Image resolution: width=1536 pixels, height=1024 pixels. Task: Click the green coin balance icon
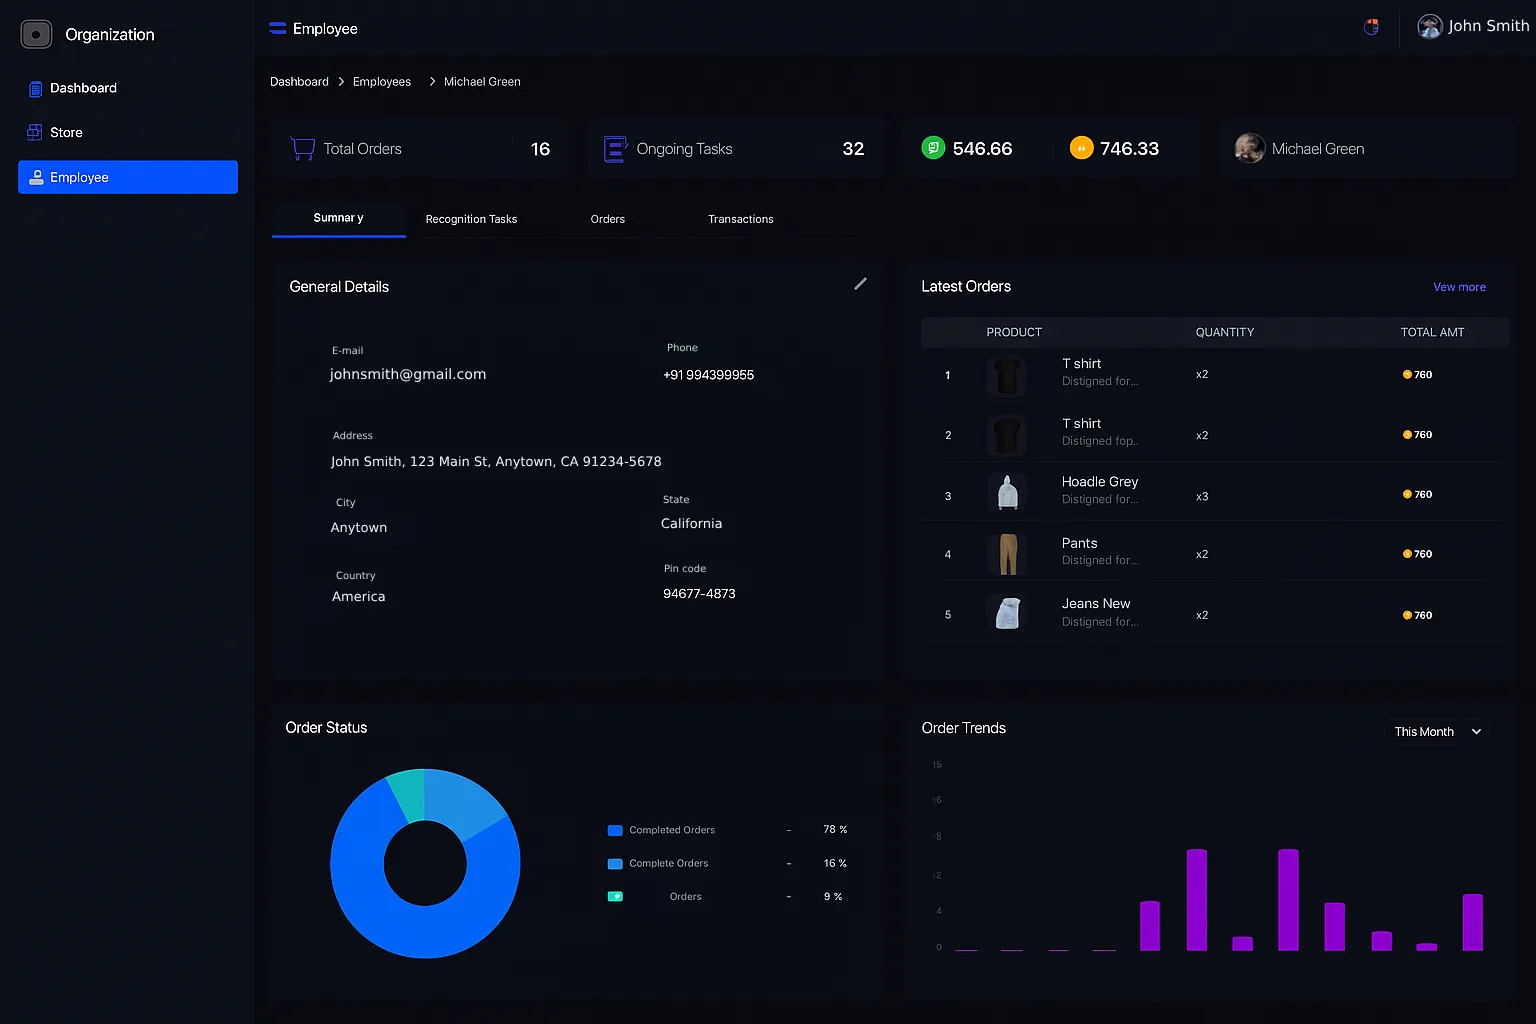933,148
